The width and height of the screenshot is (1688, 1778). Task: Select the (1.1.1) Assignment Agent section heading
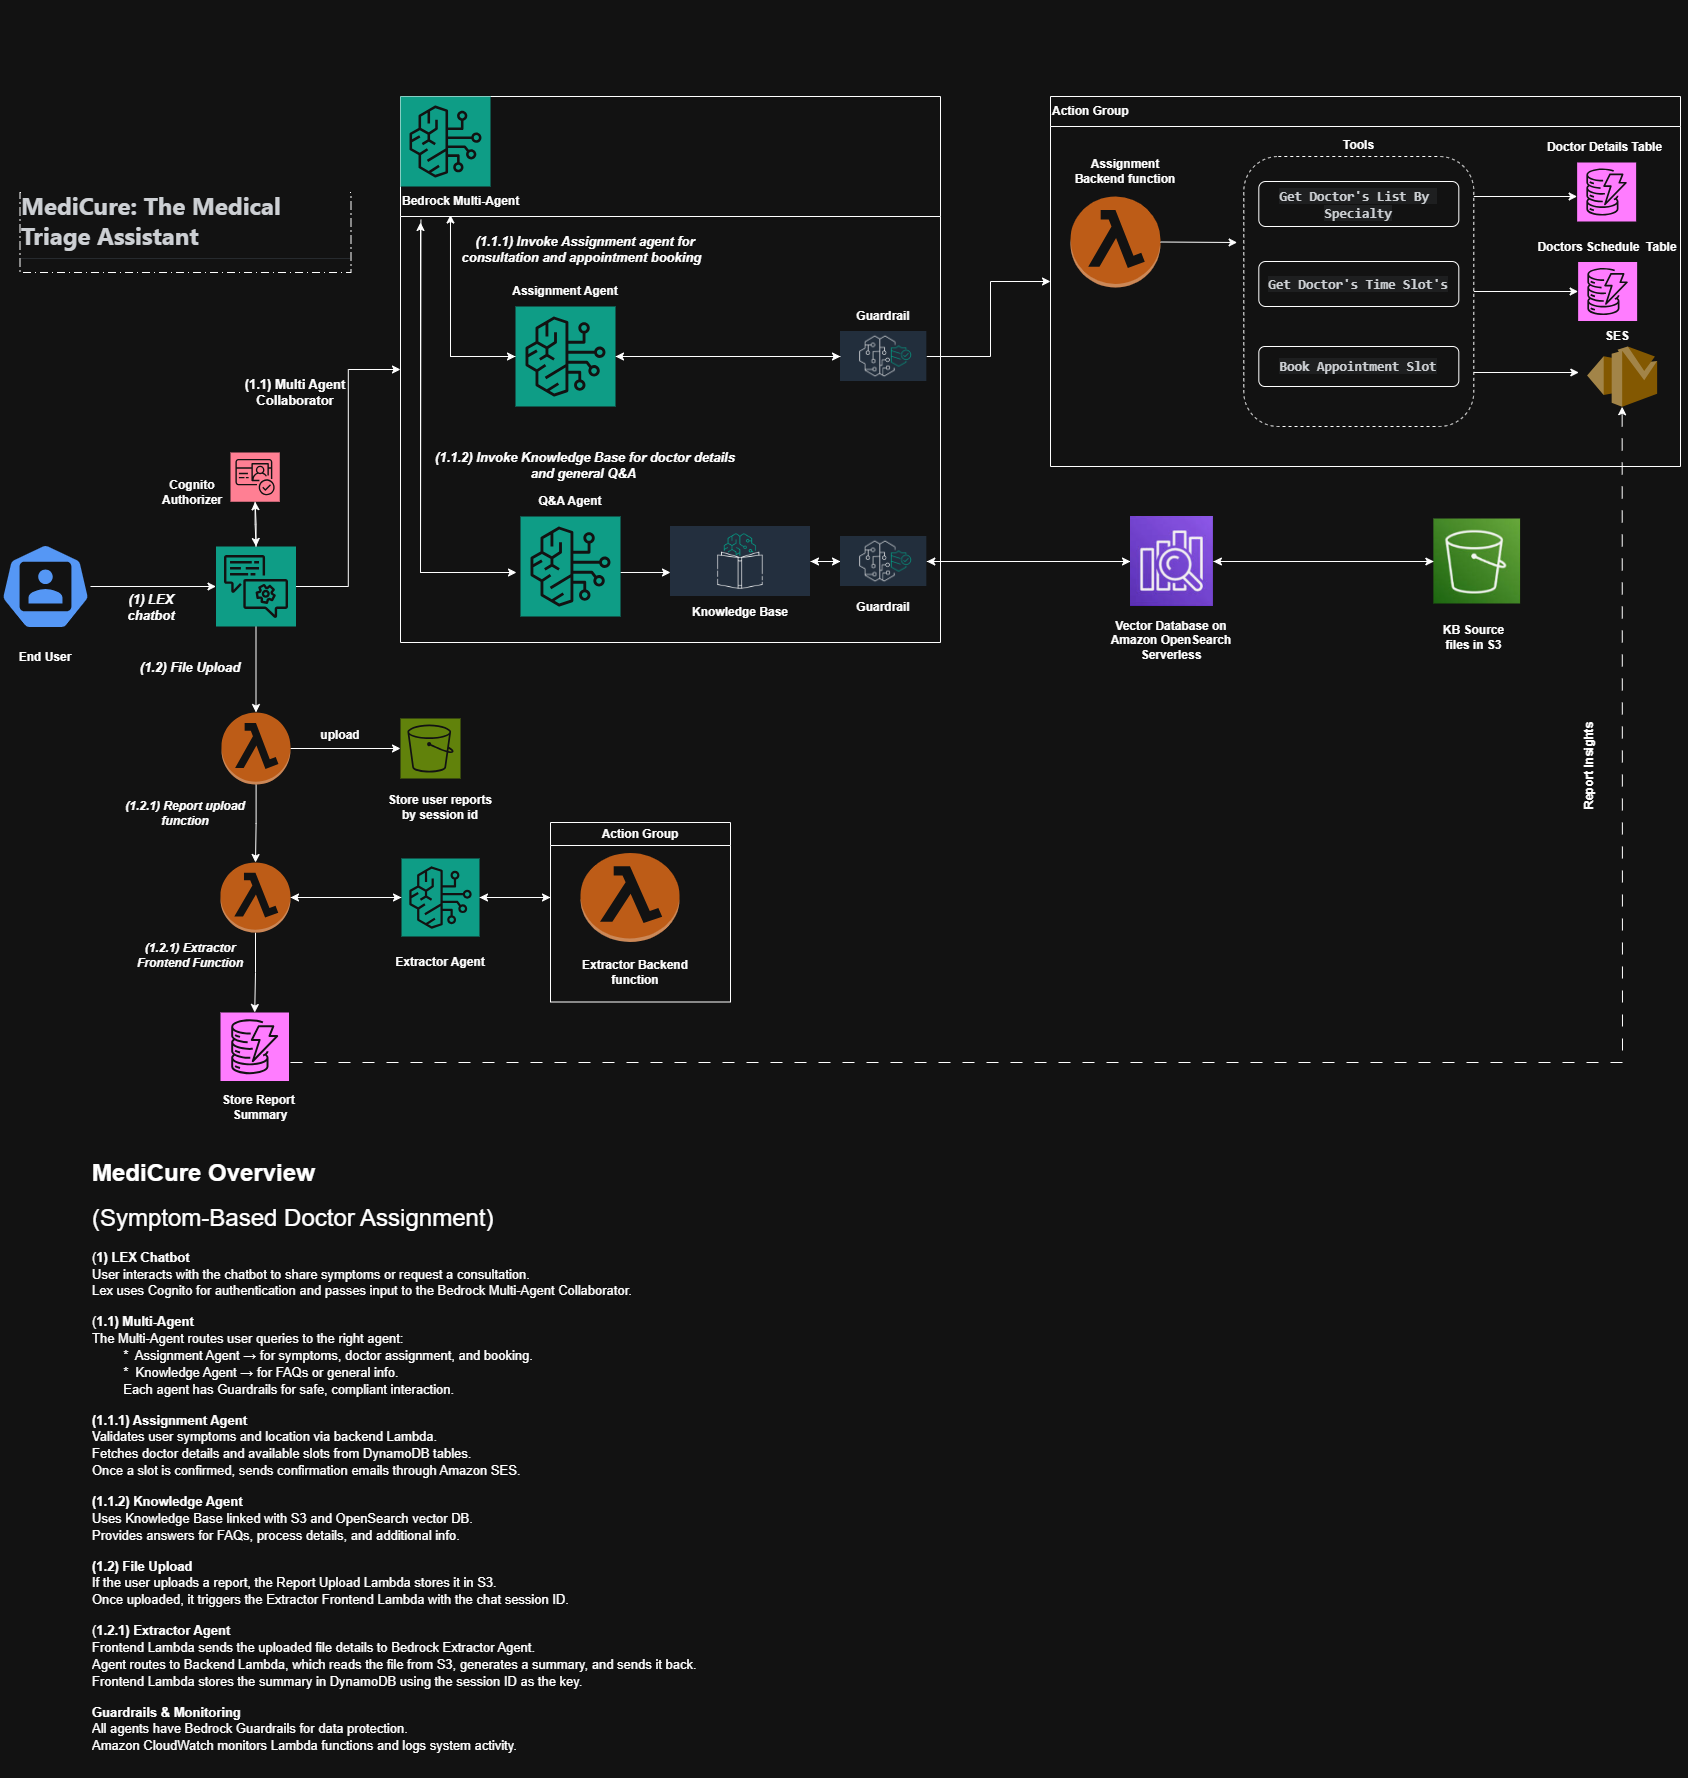(x=169, y=1420)
